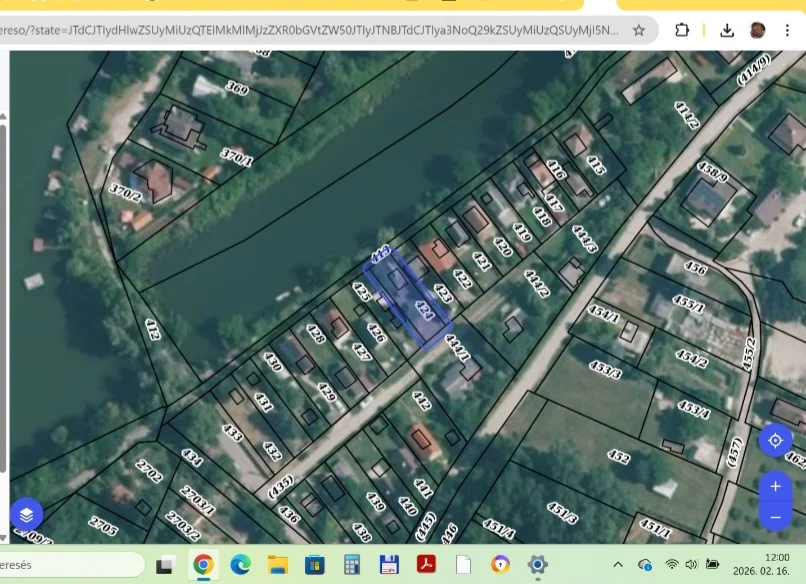Screen dimensions: 806x584
Task: Open Task View on the taskbar
Action: [165, 565]
